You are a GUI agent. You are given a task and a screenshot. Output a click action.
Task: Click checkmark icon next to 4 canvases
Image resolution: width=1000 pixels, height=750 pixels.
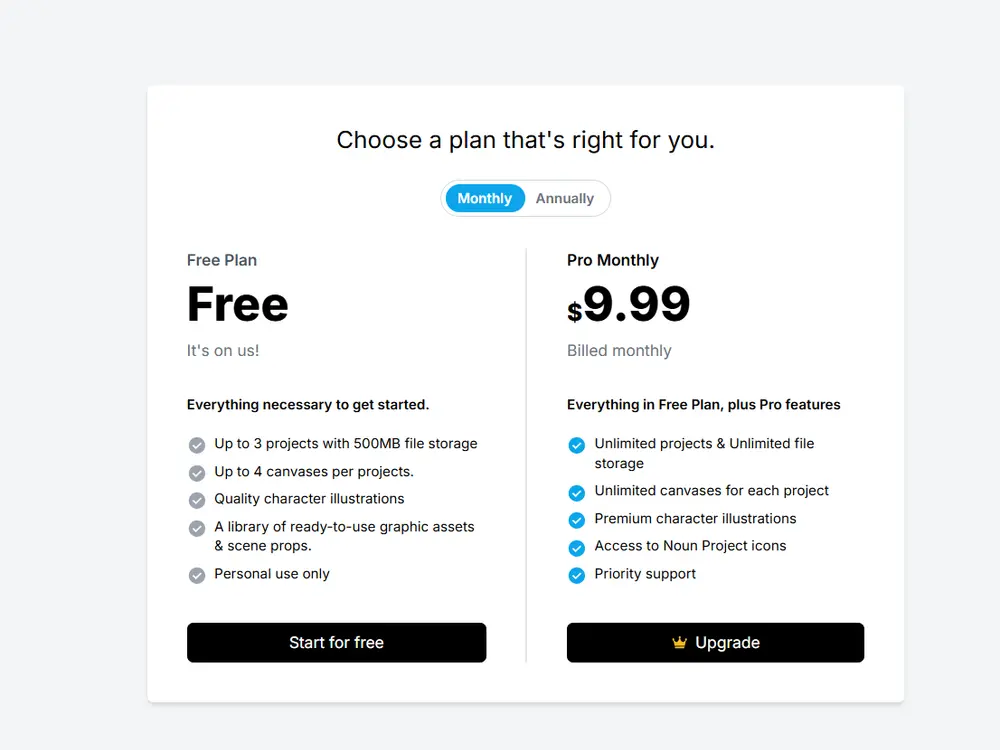(197, 473)
